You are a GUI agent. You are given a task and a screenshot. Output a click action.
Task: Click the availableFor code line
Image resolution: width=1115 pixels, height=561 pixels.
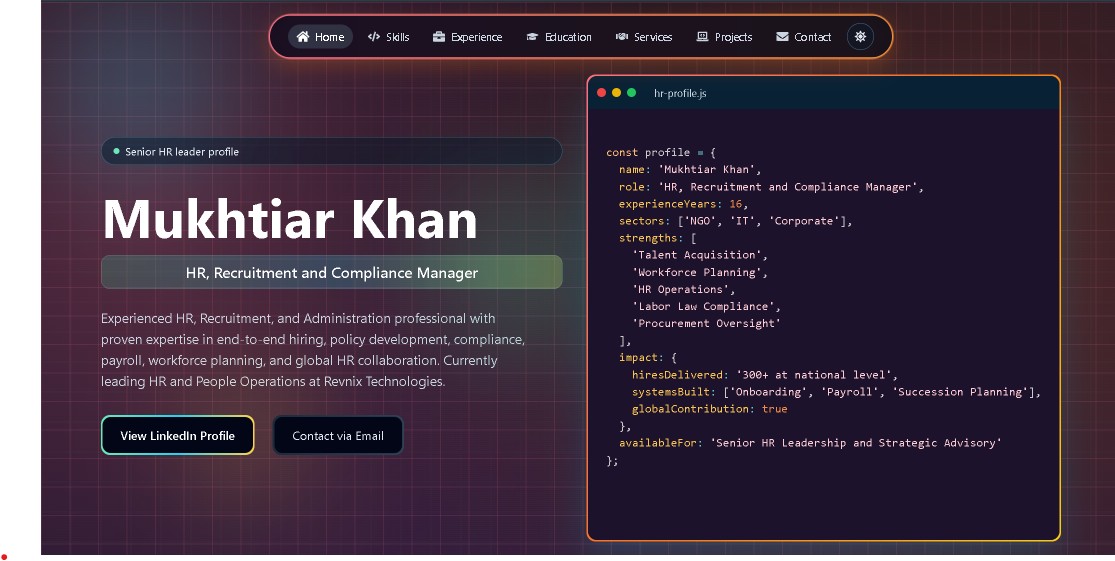810,443
